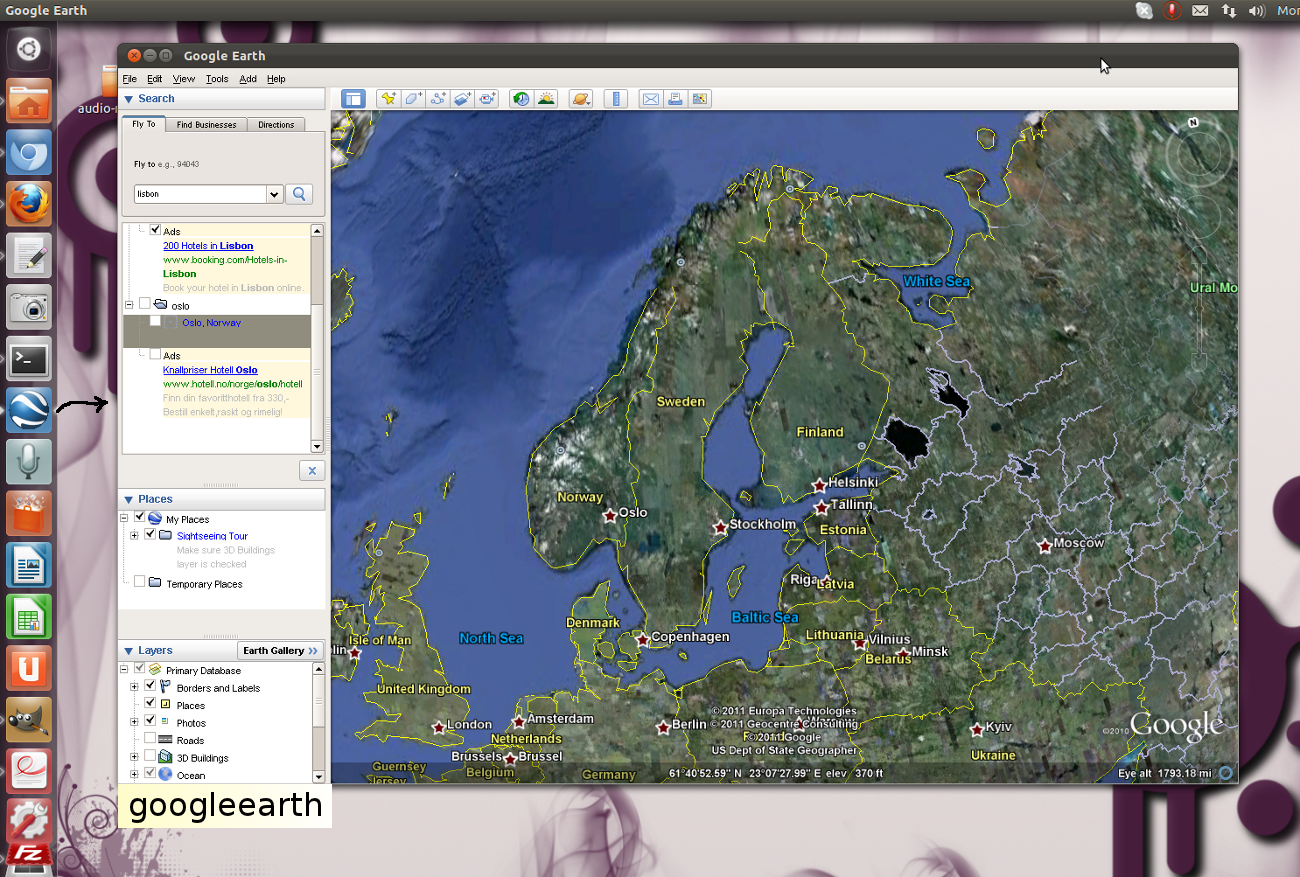Click the Sightseeing Tour link in Places
The image size is (1300, 877).
click(x=212, y=536)
